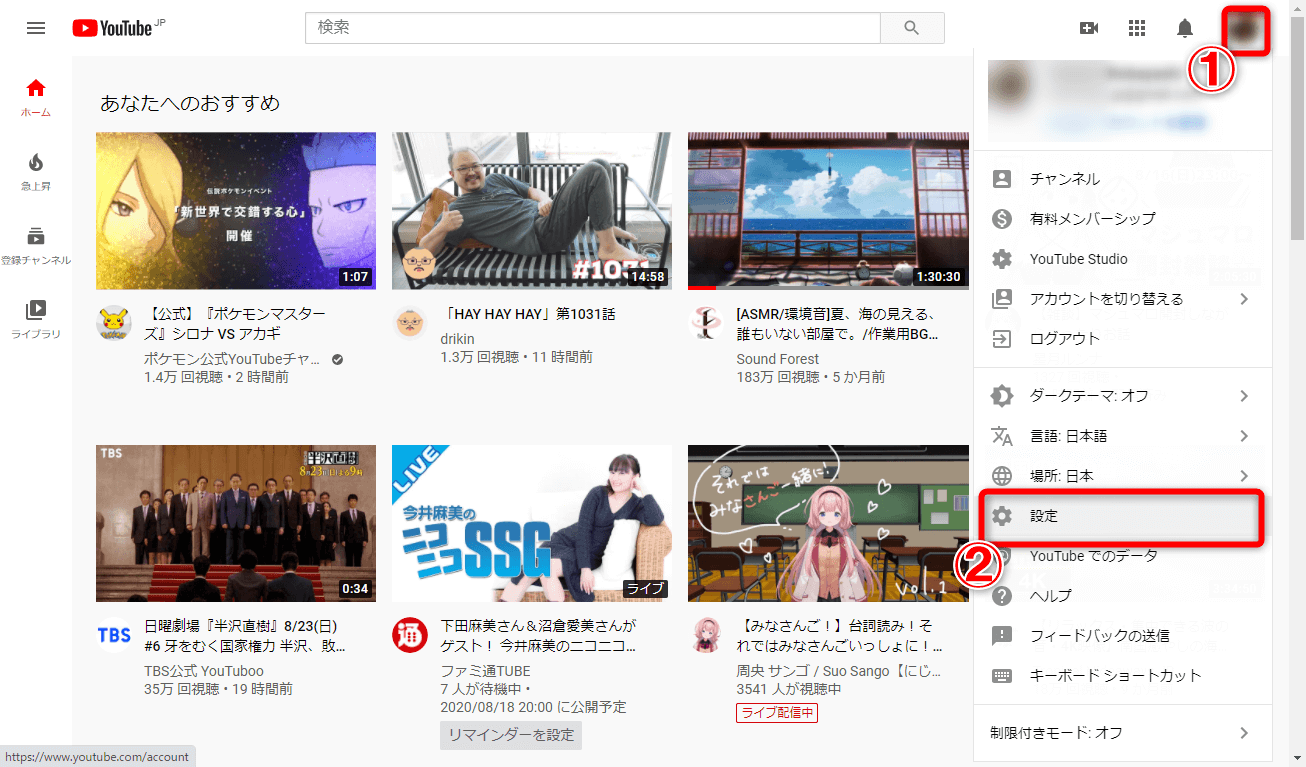Open the 日曜劇場『半沢直樹』 video title

245,636
